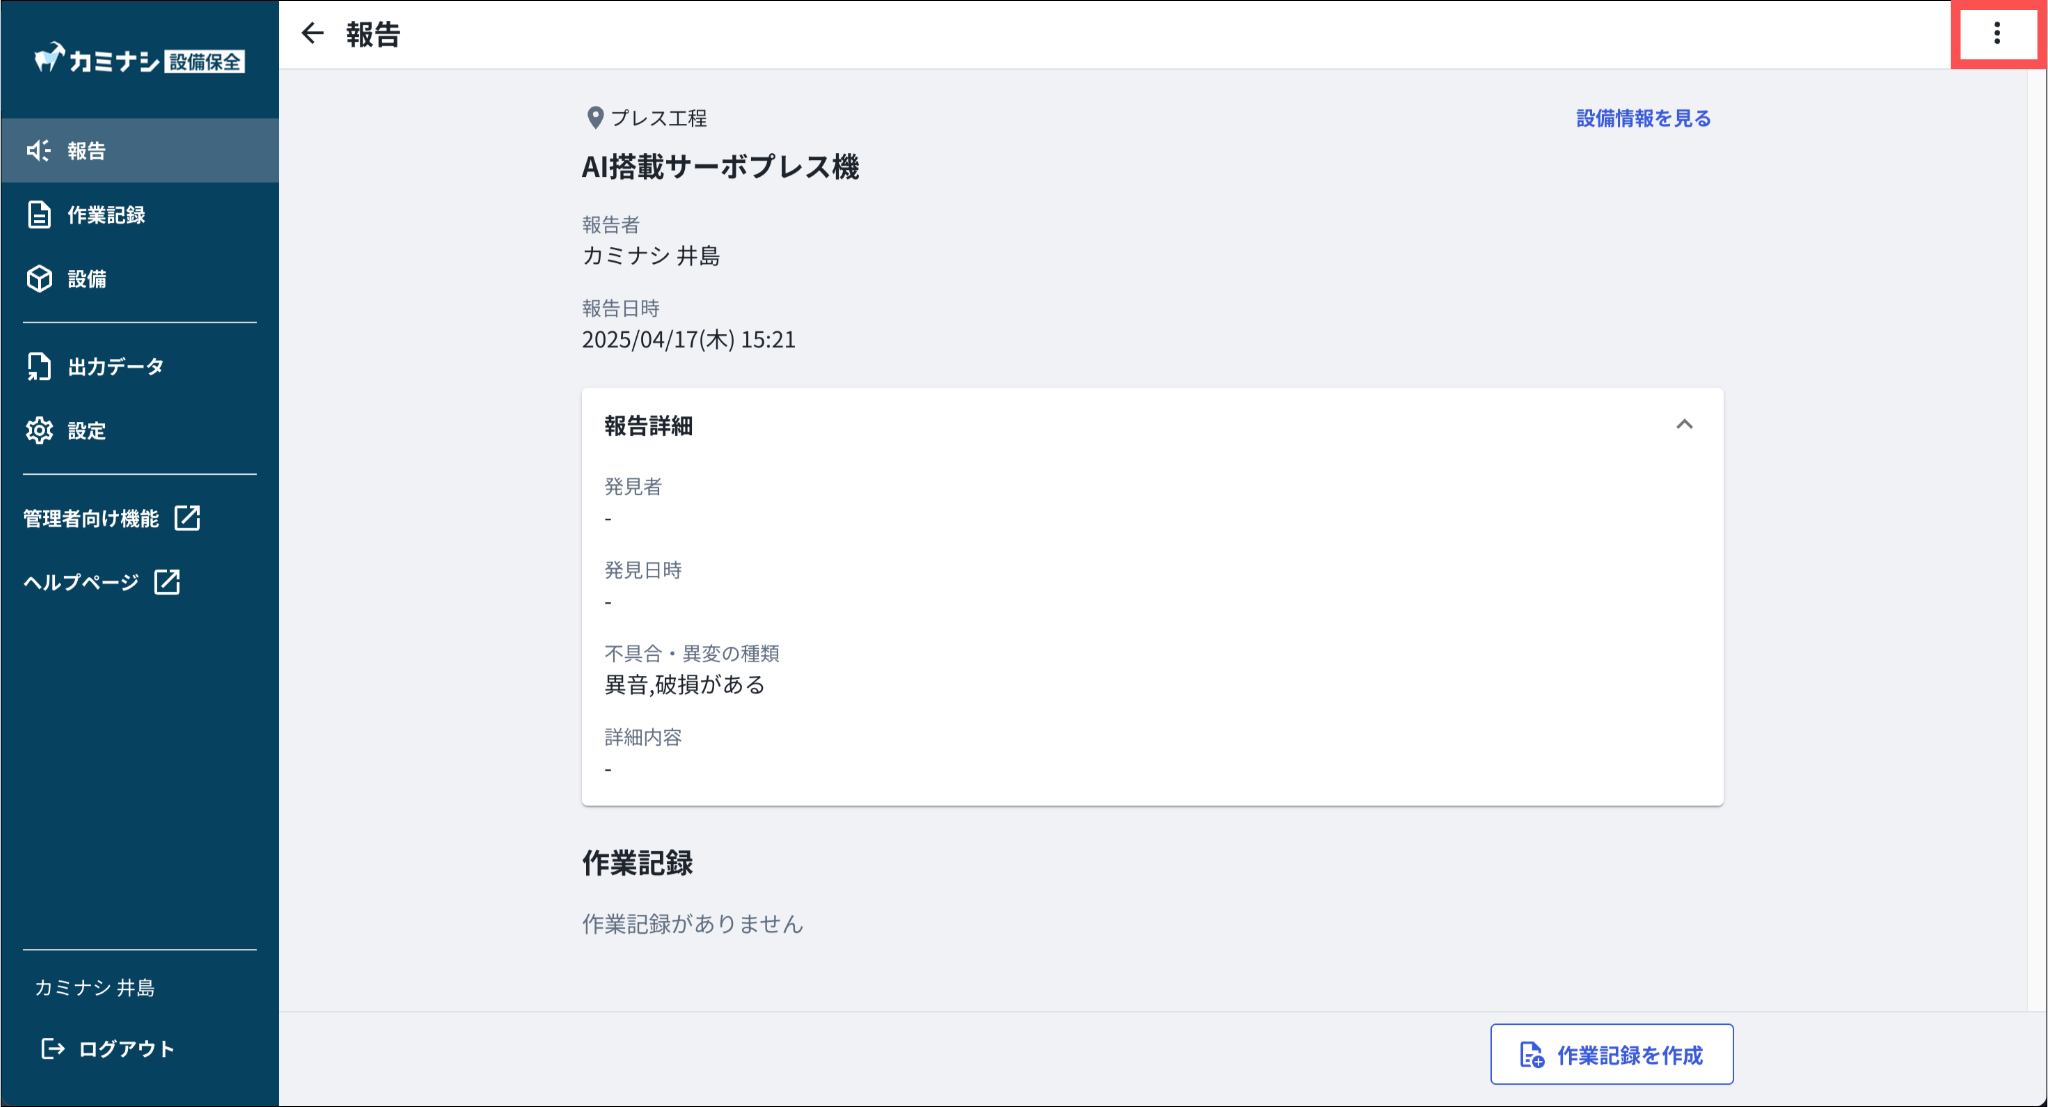
Task: Click the page vertical scrollbar
Action: (x=2036, y=540)
